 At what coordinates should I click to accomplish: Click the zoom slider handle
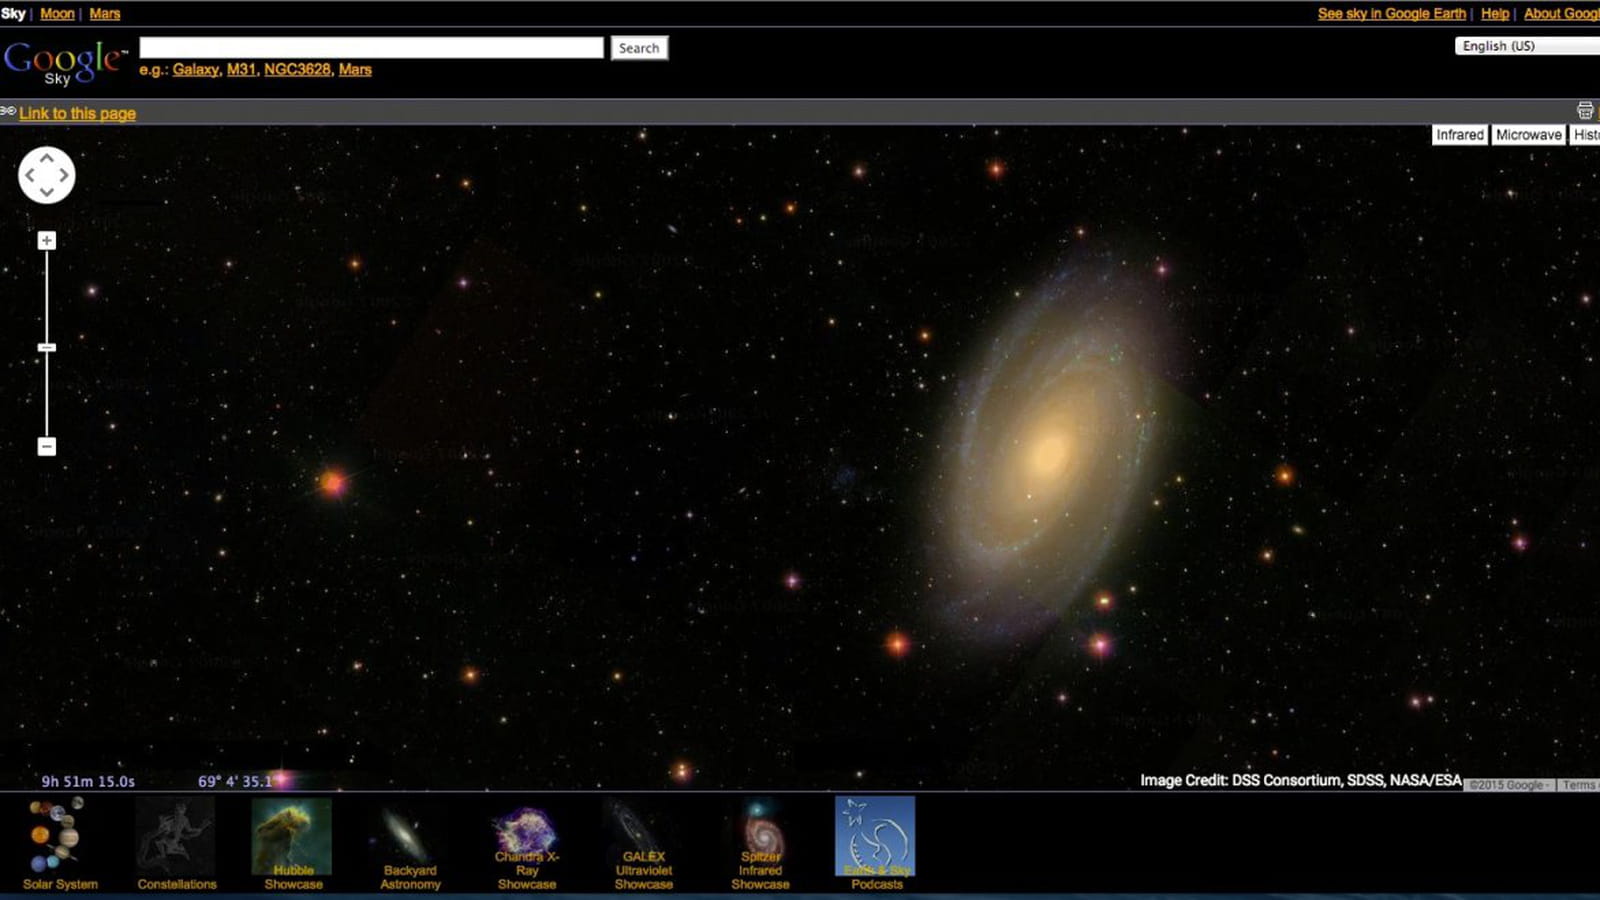[47, 348]
